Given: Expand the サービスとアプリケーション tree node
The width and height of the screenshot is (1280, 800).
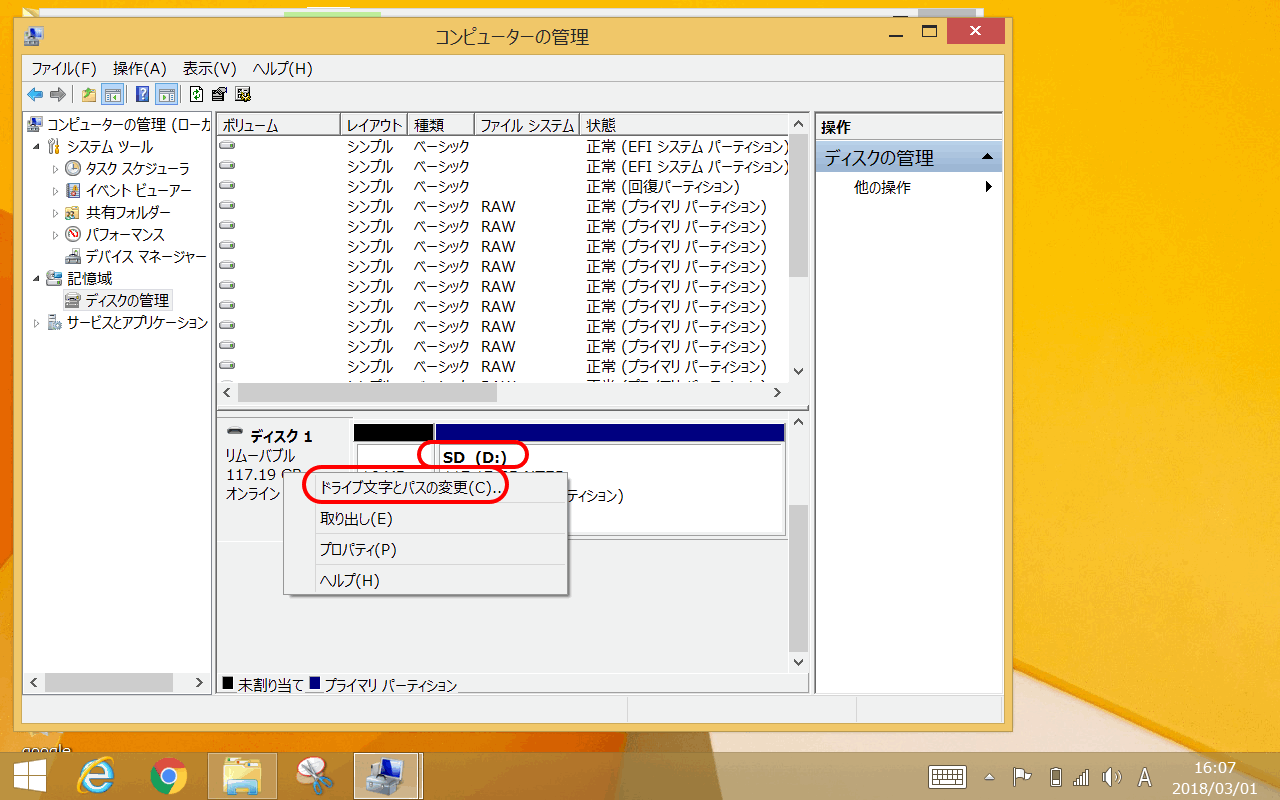Looking at the screenshot, I should (x=37, y=323).
